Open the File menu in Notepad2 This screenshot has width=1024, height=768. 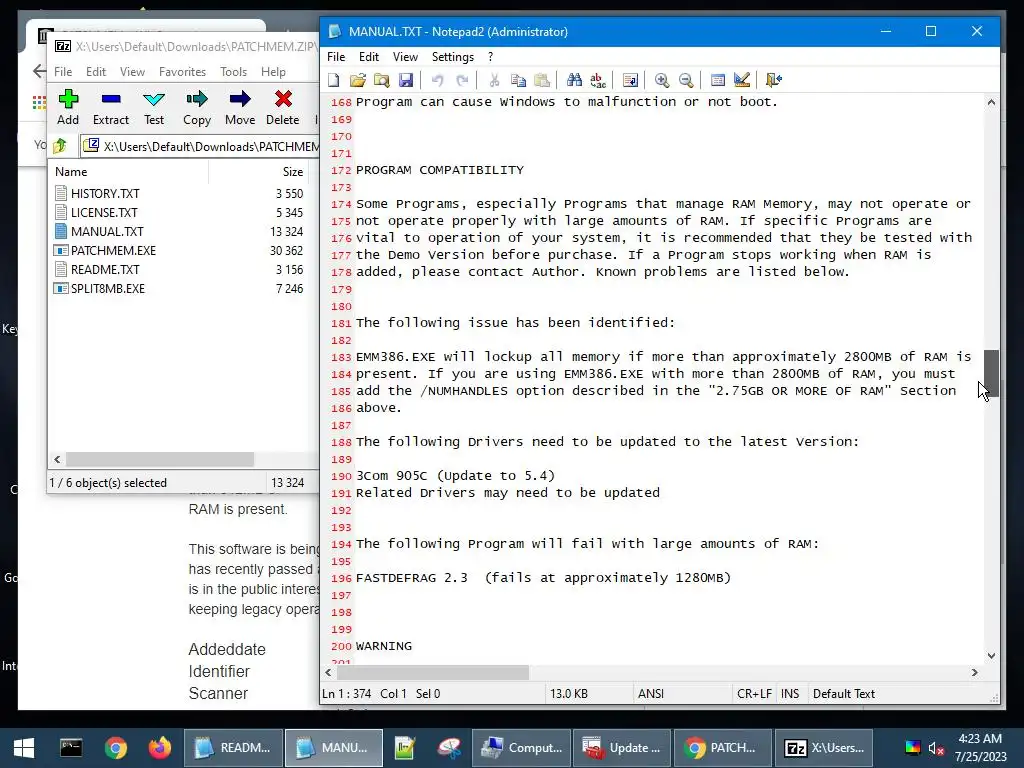pyautogui.click(x=336, y=57)
